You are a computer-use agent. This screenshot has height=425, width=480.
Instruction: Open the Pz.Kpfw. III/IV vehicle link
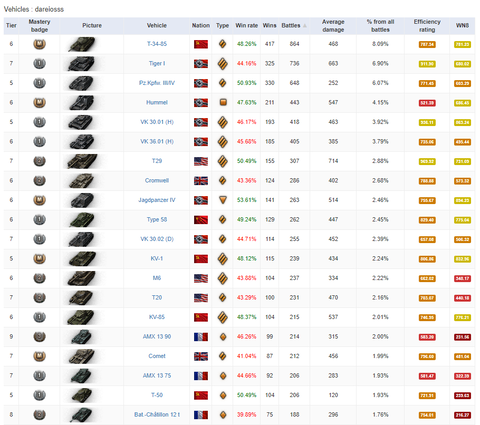[x=157, y=83]
